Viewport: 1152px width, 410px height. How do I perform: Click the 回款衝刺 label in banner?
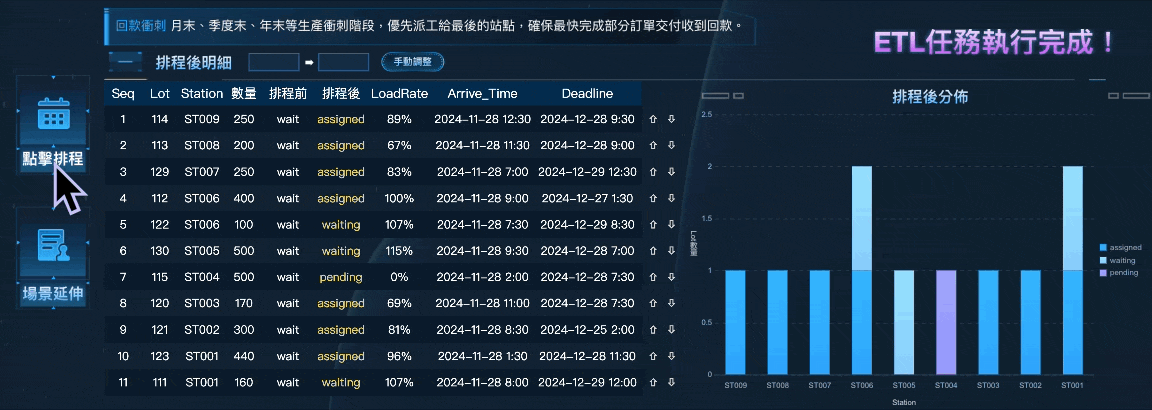[x=141, y=25]
